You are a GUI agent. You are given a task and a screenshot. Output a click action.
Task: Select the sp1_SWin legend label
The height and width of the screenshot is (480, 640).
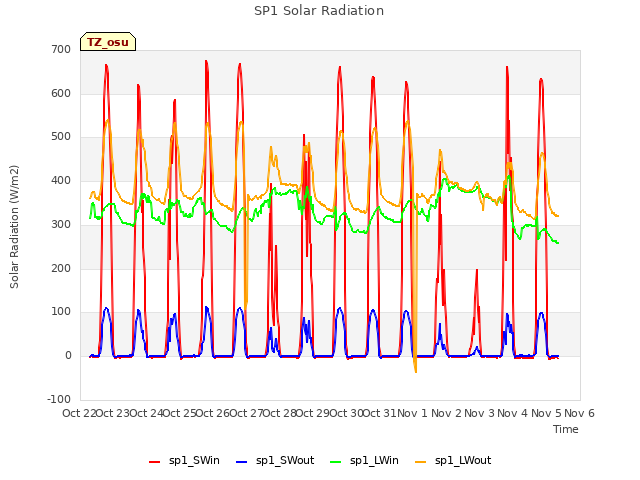[x=194, y=460]
